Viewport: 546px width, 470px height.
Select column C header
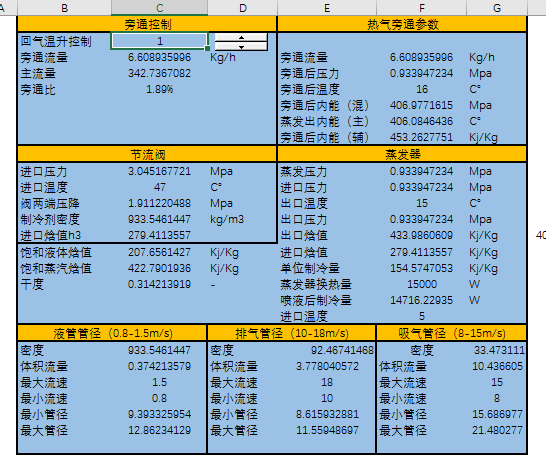[159, 8]
